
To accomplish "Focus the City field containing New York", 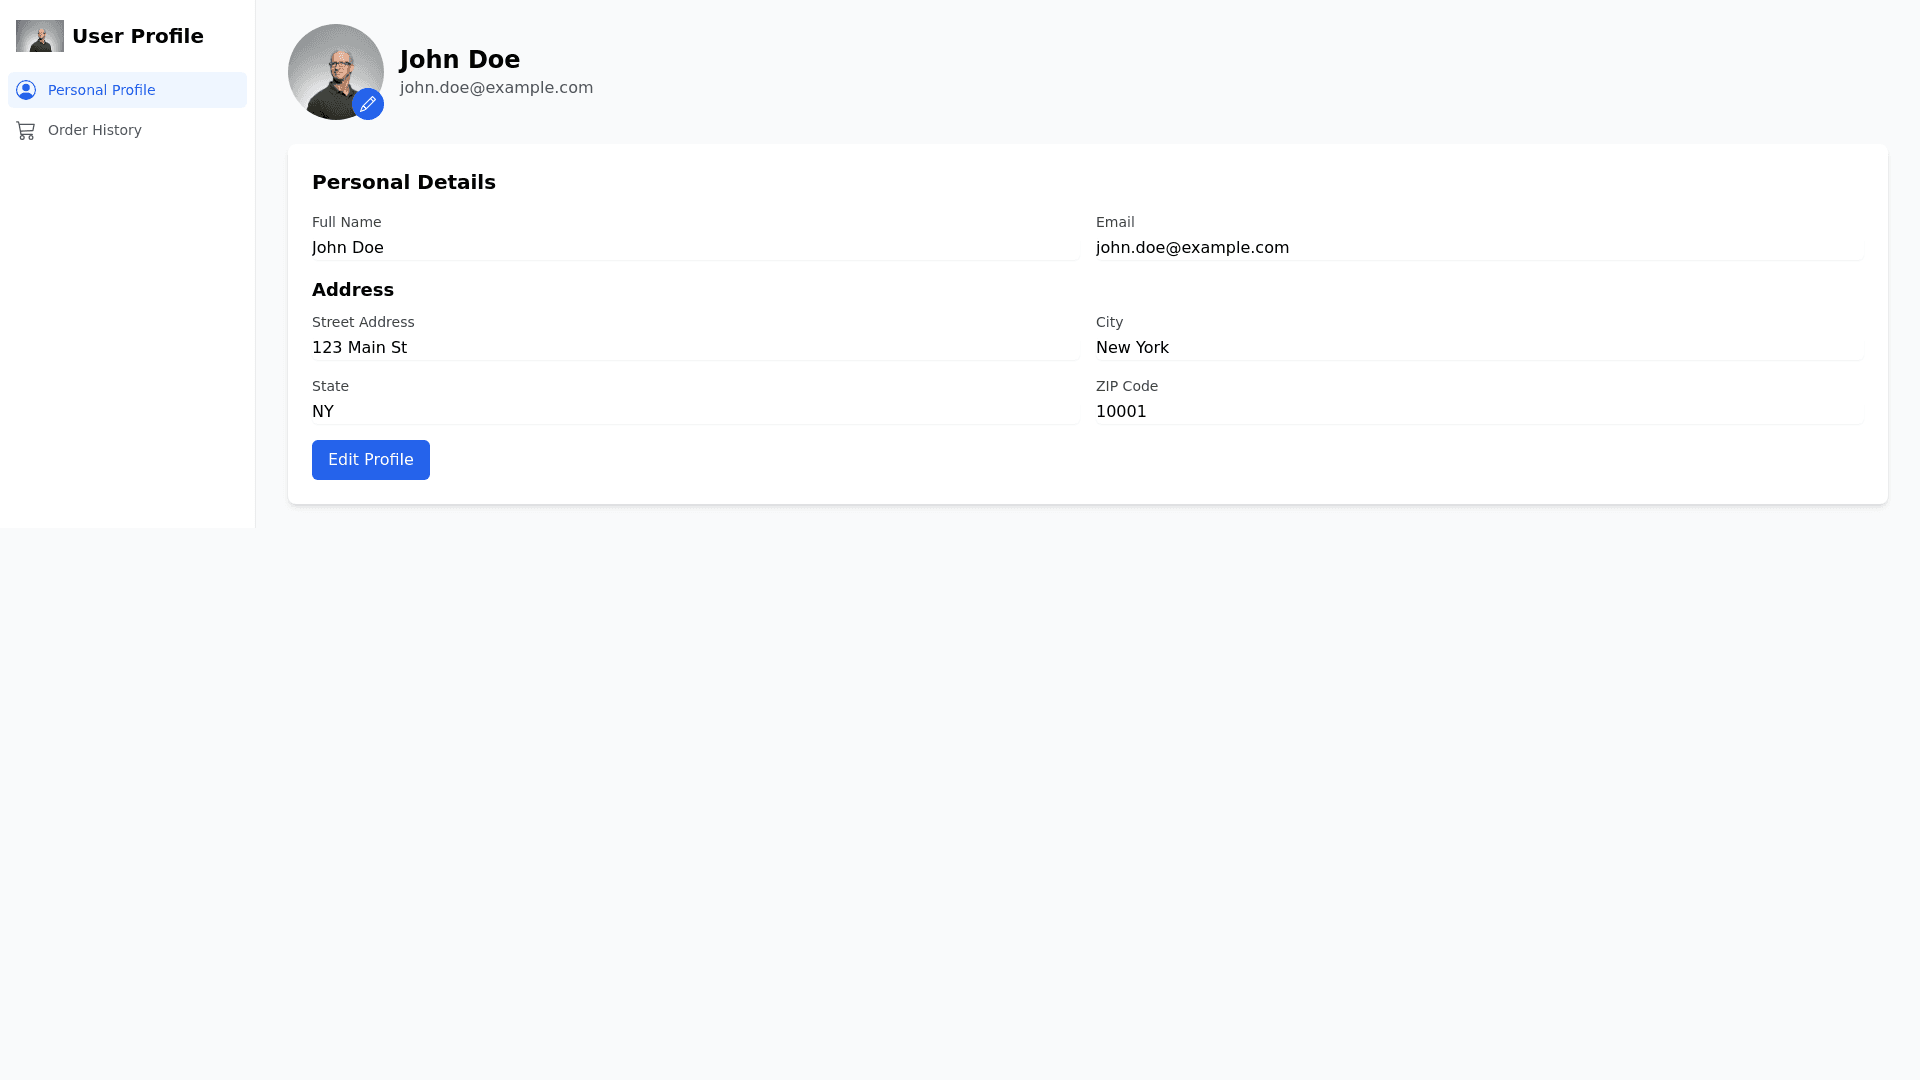I will pyautogui.click(x=1479, y=347).
